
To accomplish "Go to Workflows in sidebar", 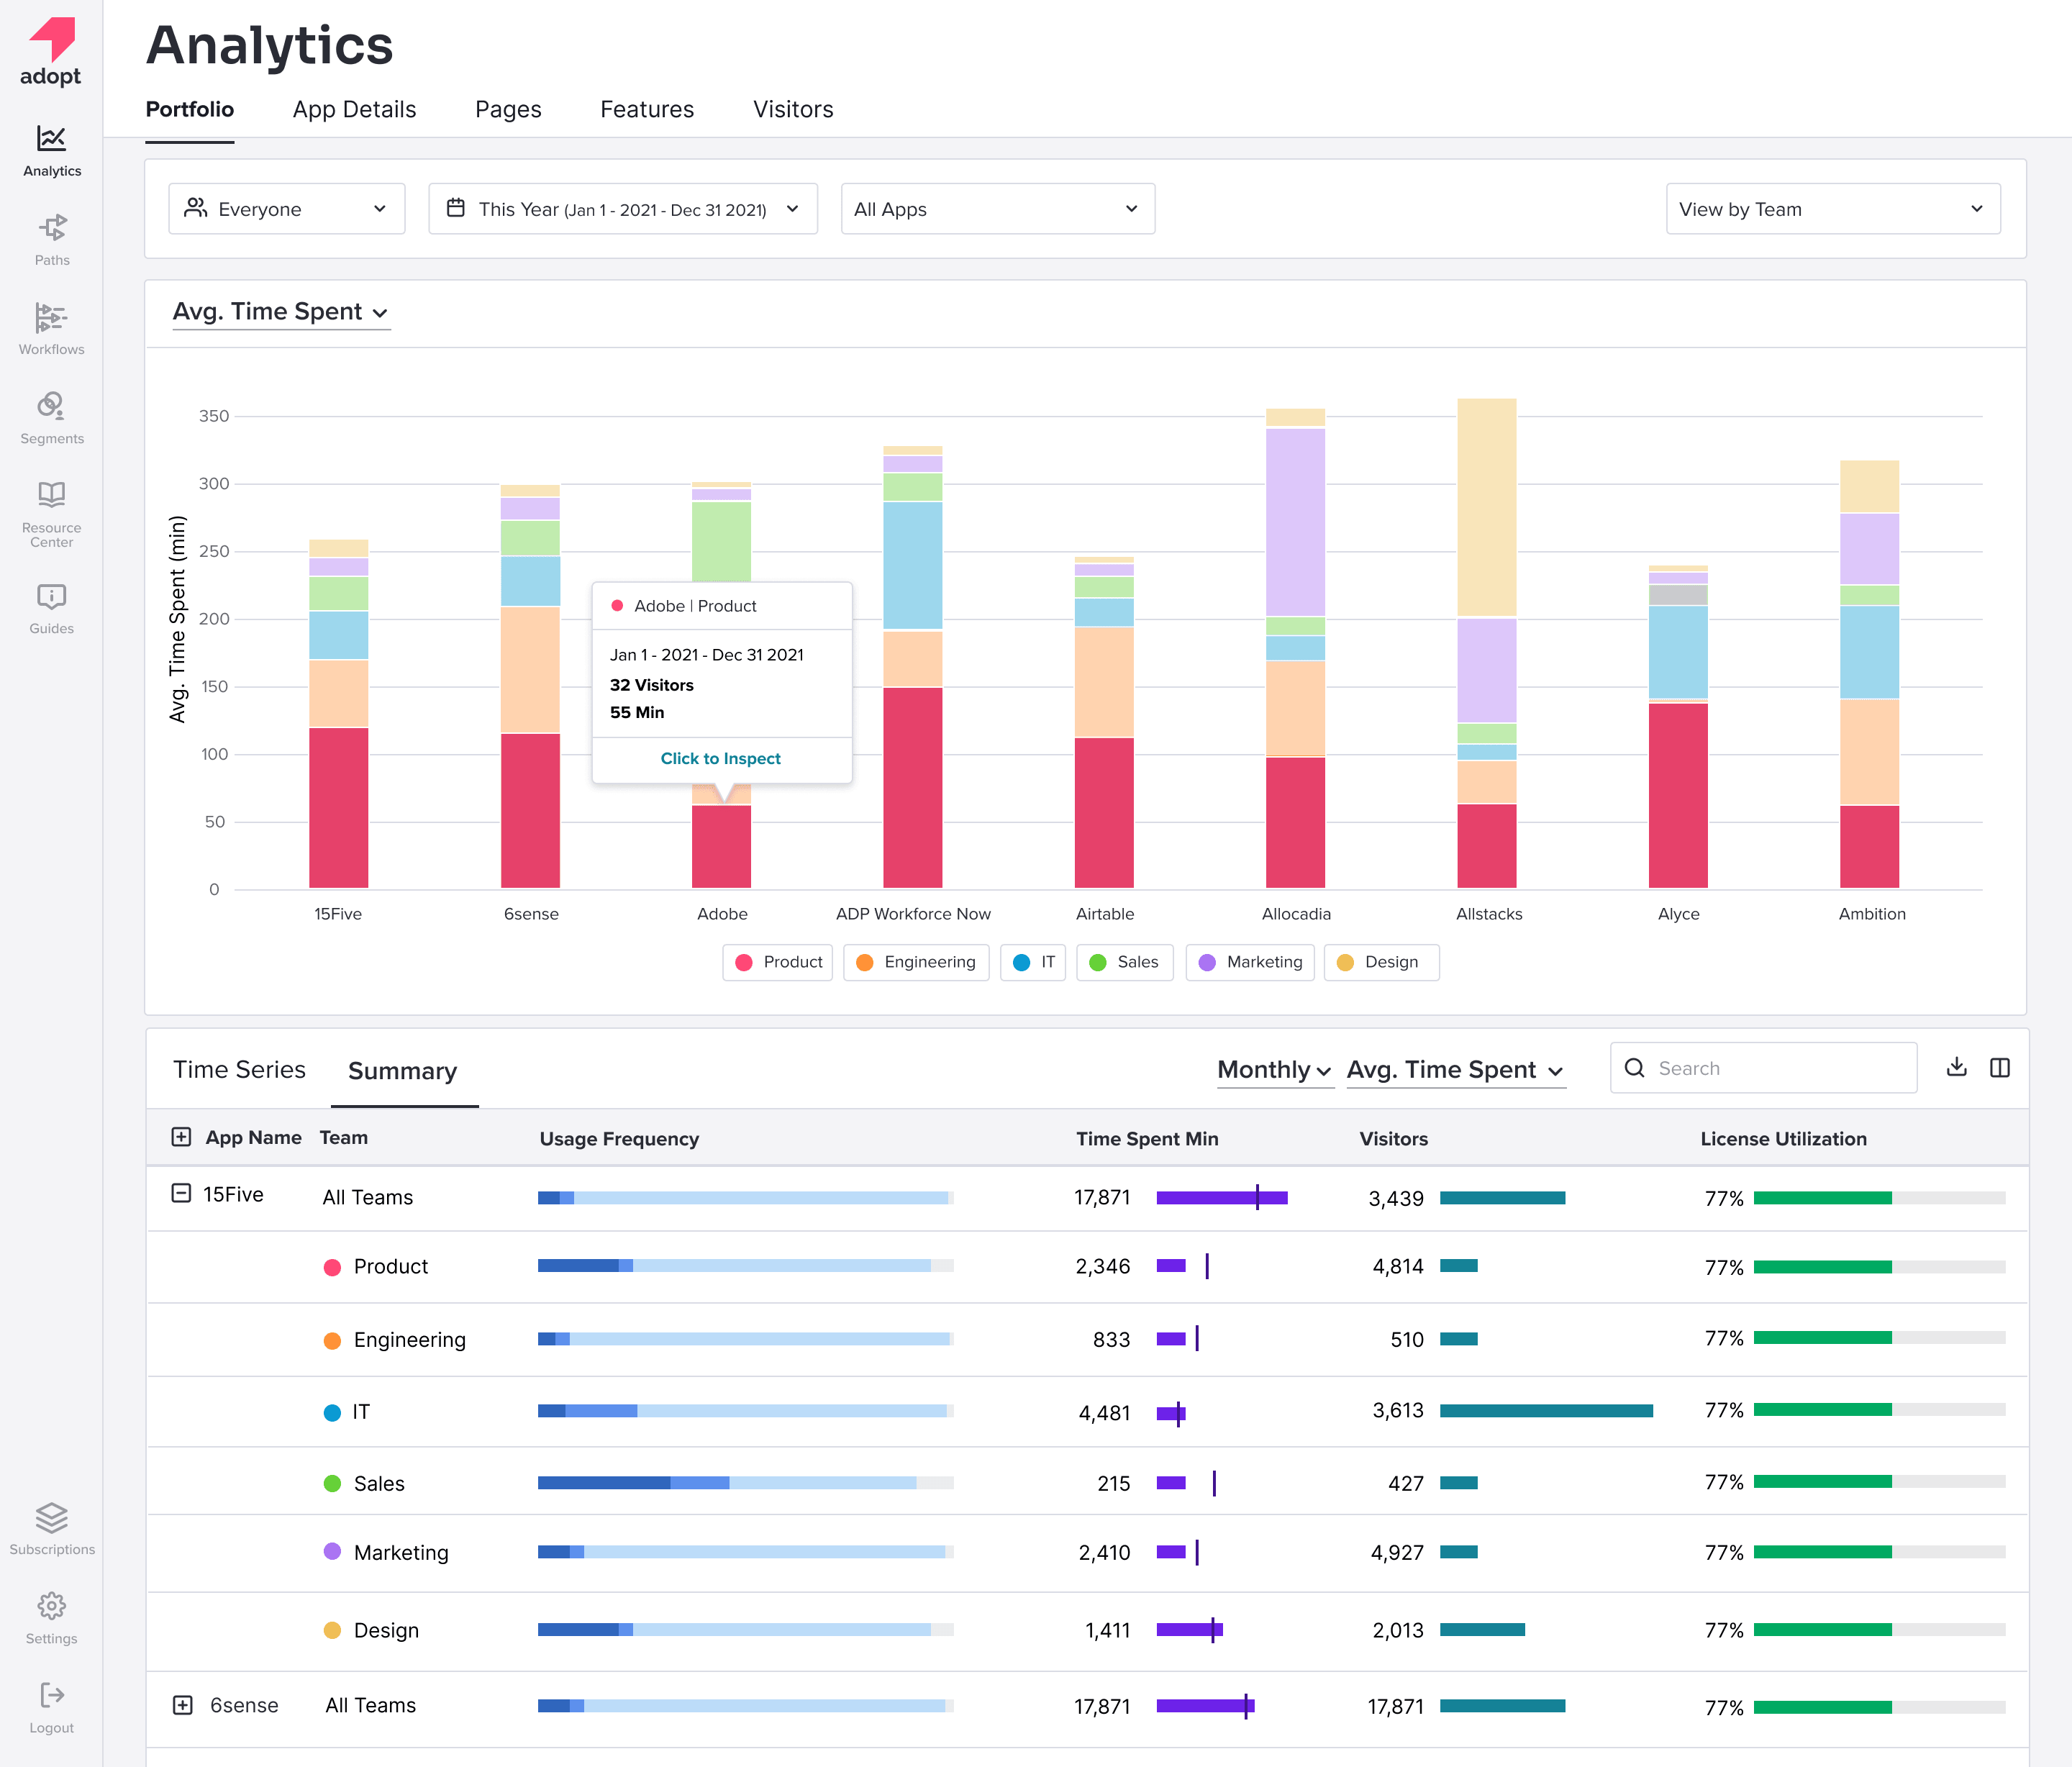I will click(52, 329).
